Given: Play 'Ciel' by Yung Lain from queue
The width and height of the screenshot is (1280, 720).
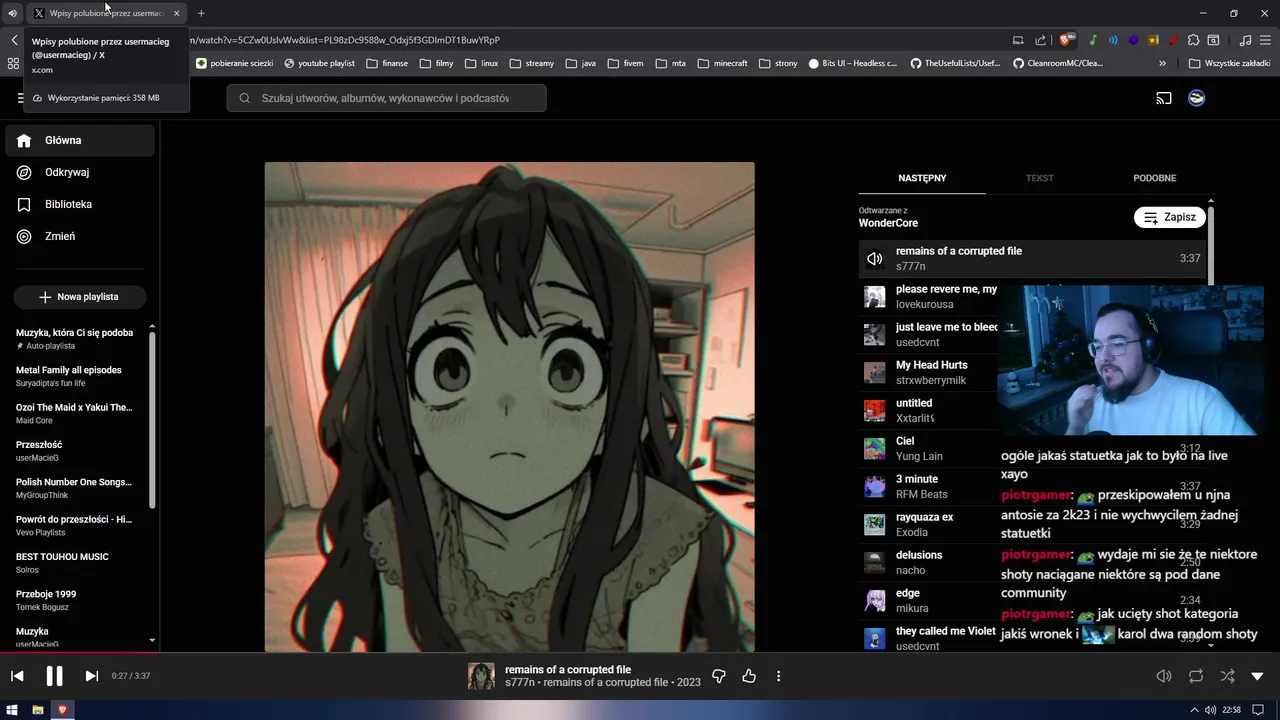Looking at the screenshot, I should 930,449.
